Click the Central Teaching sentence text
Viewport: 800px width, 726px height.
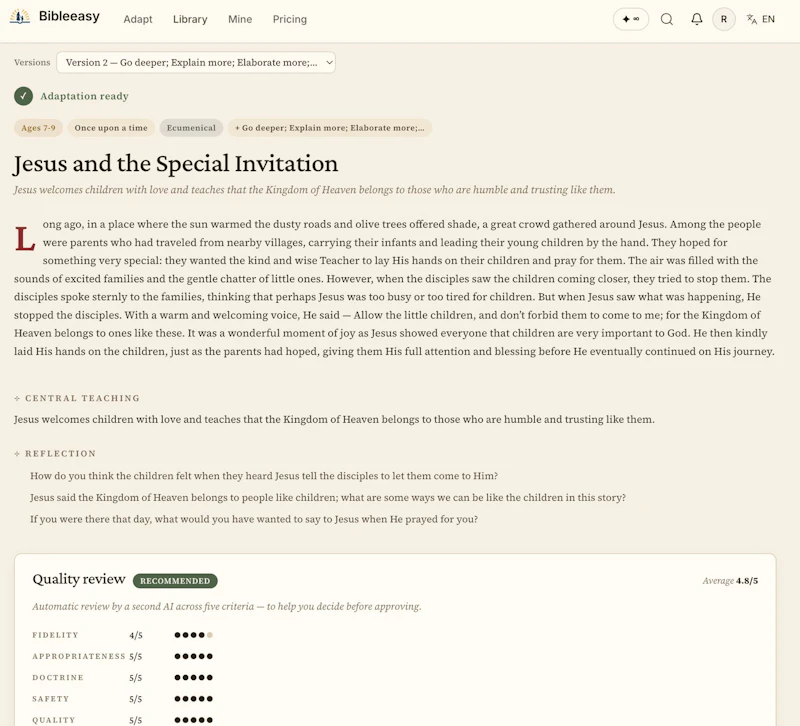(334, 419)
